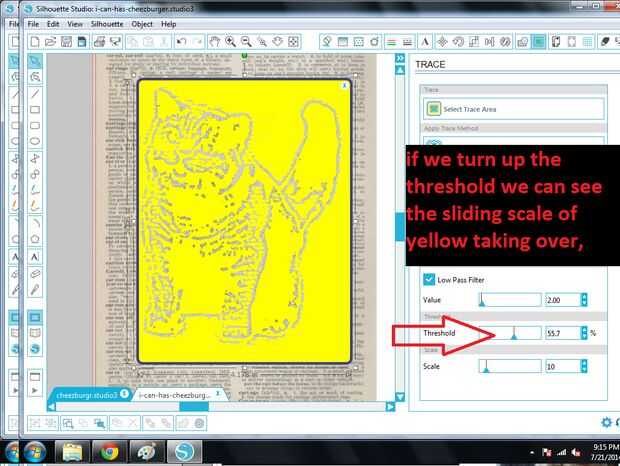Click the Undo arrow icon
This screenshot has height=466, width=620.
tap(181, 42)
